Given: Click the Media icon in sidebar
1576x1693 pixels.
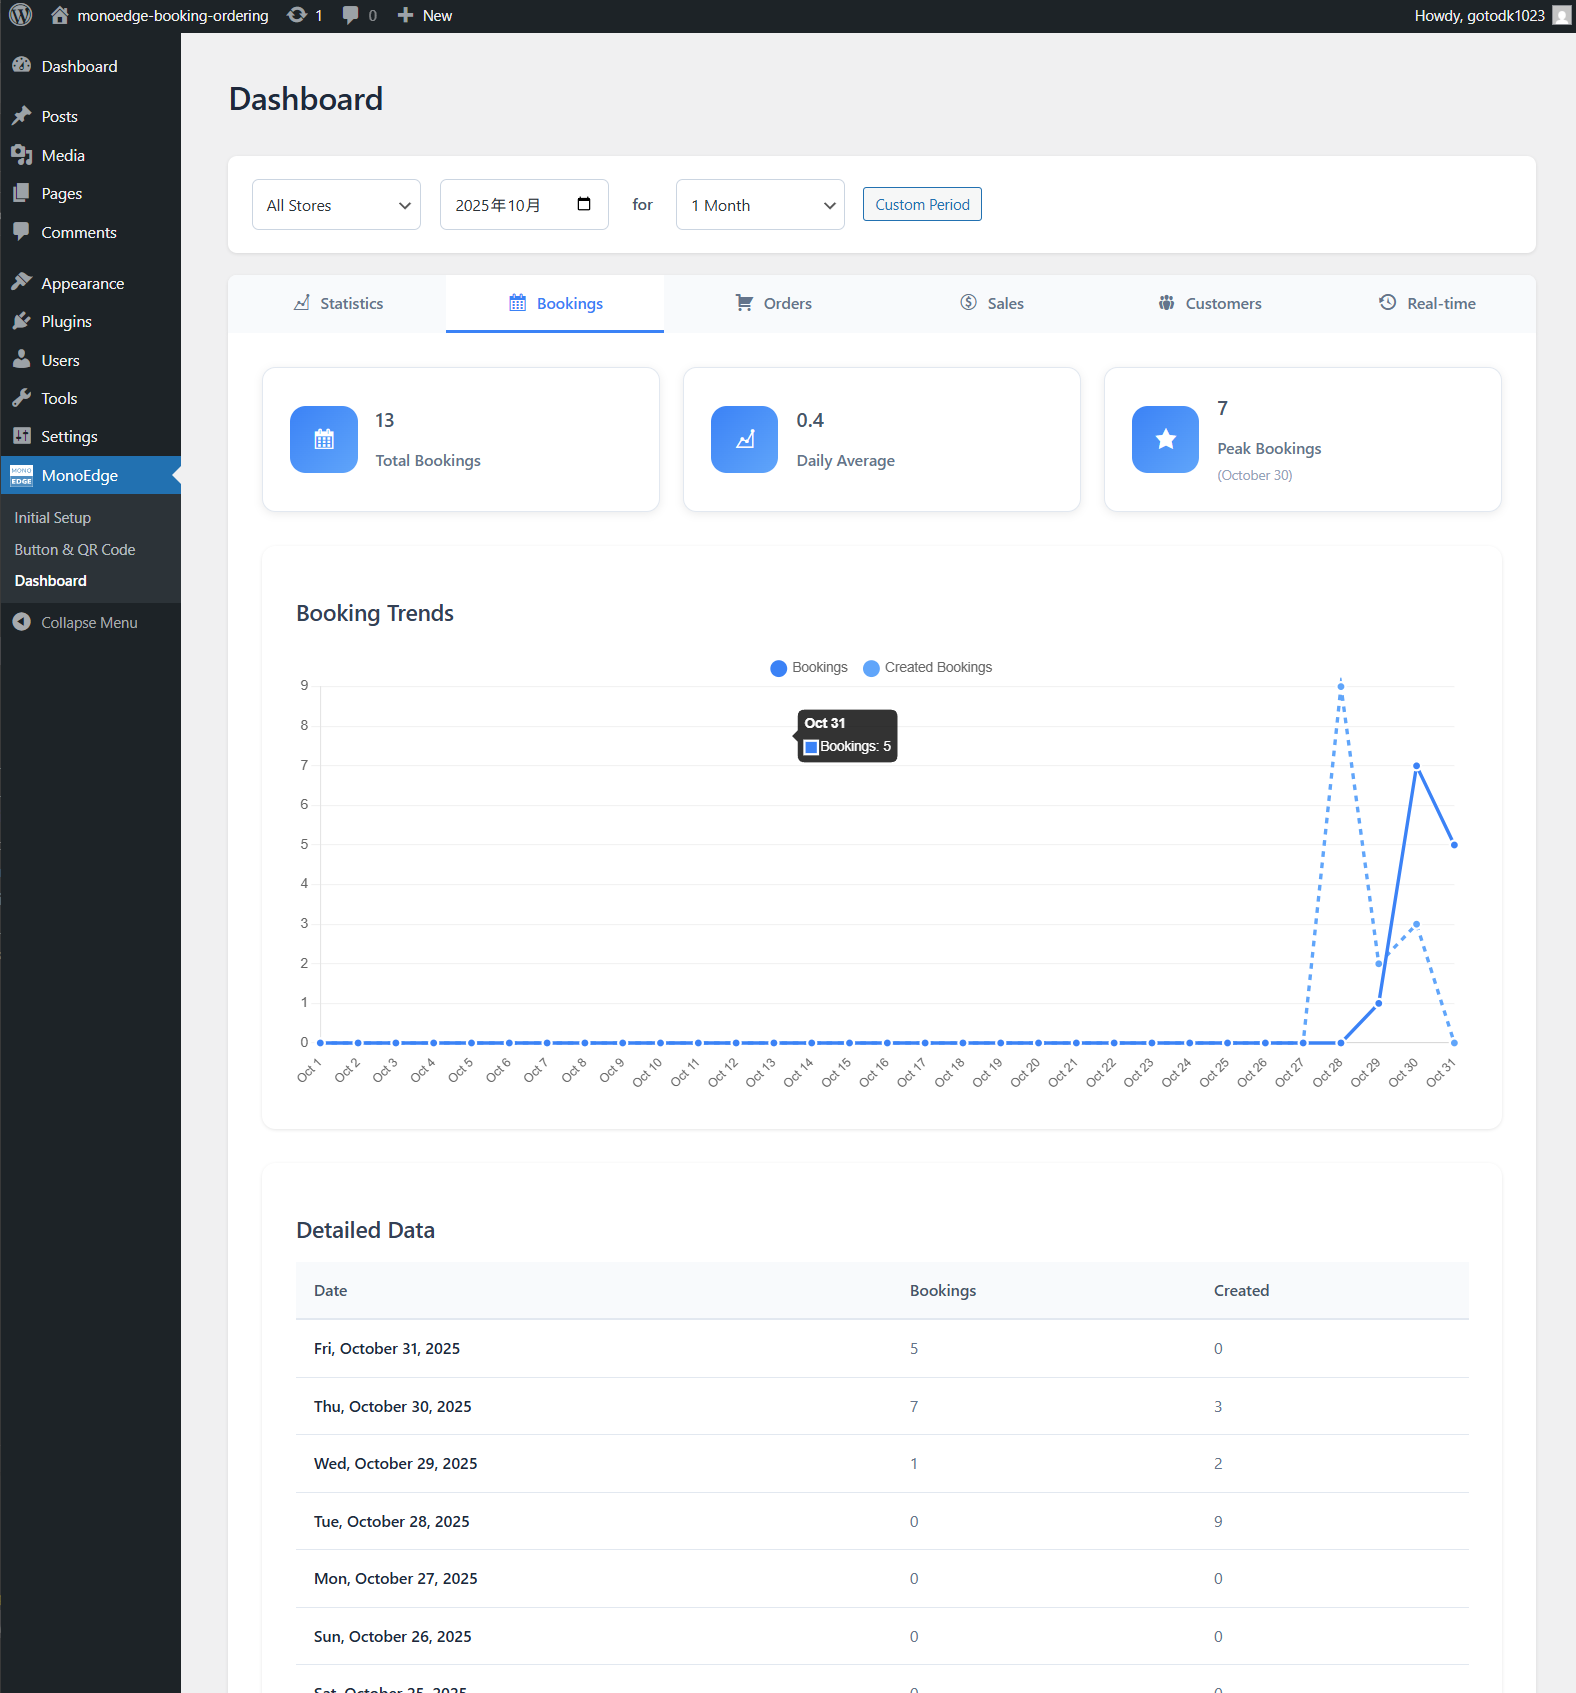Looking at the screenshot, I should click(22, 155).
